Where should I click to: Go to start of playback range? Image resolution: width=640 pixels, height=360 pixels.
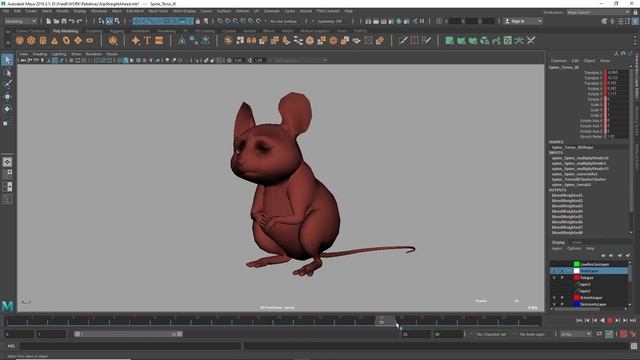click(579, 320)
